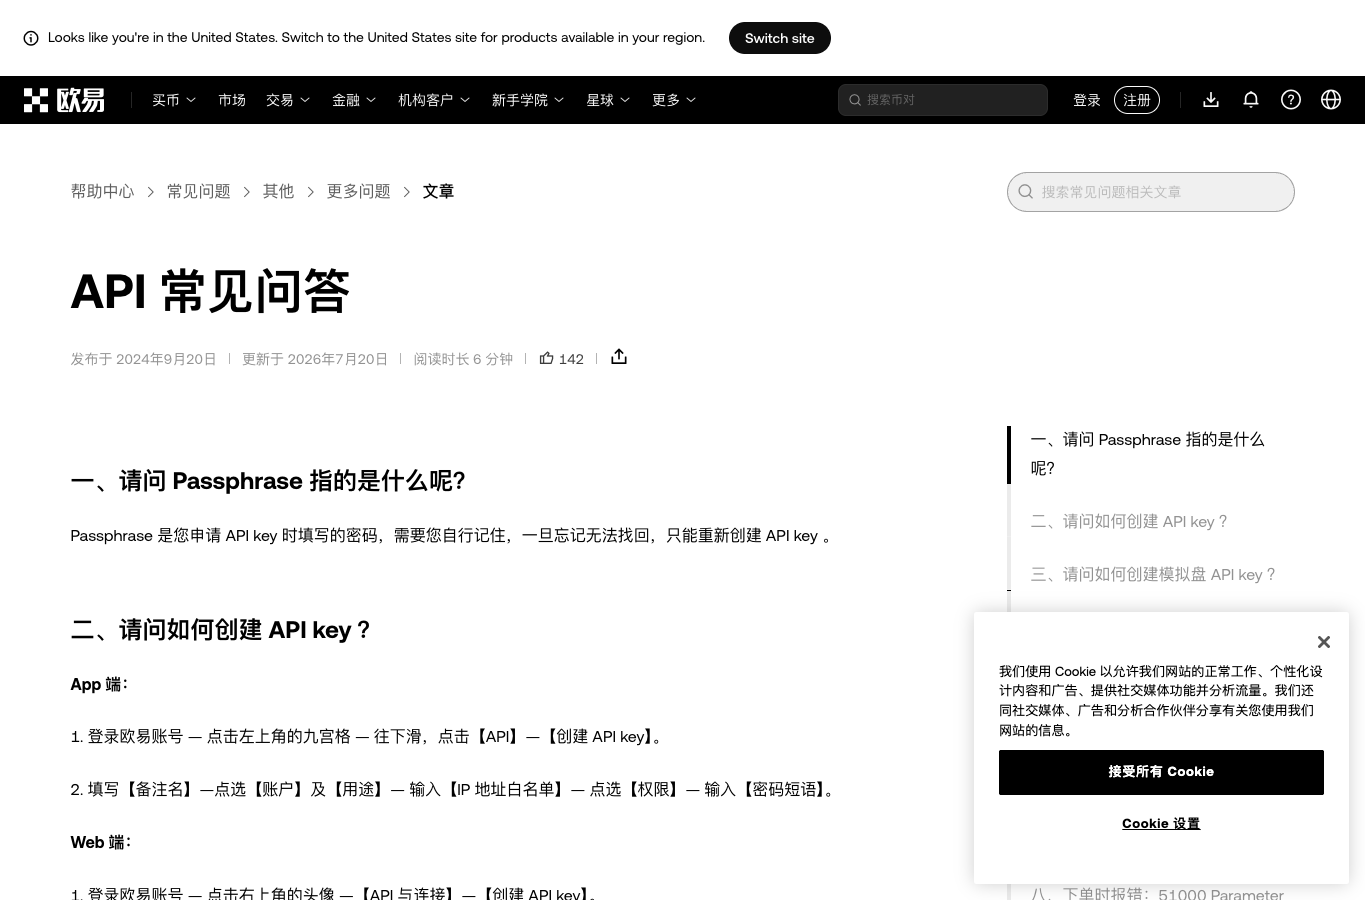Click magnifier icon in market search bar
1365x900 pixels.
pos(855,100)
